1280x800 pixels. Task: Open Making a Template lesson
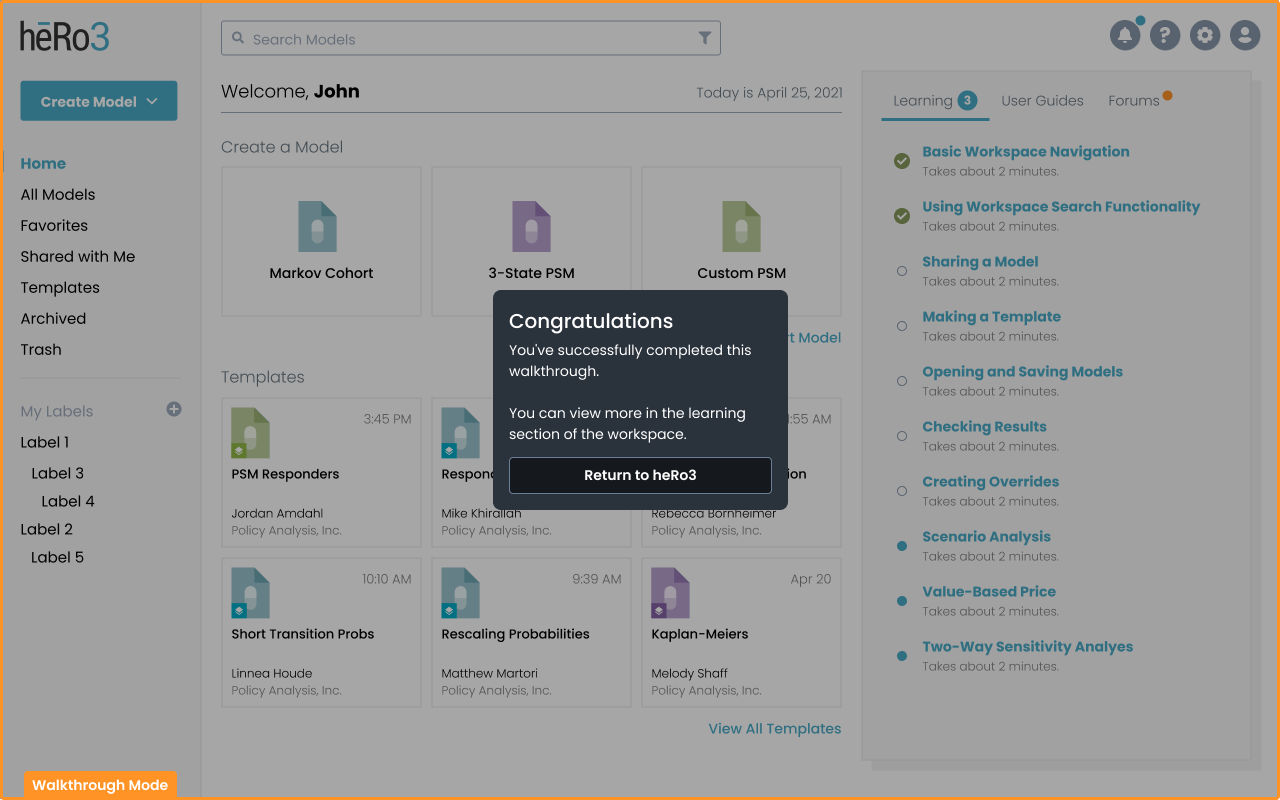(x=991, y=317)
